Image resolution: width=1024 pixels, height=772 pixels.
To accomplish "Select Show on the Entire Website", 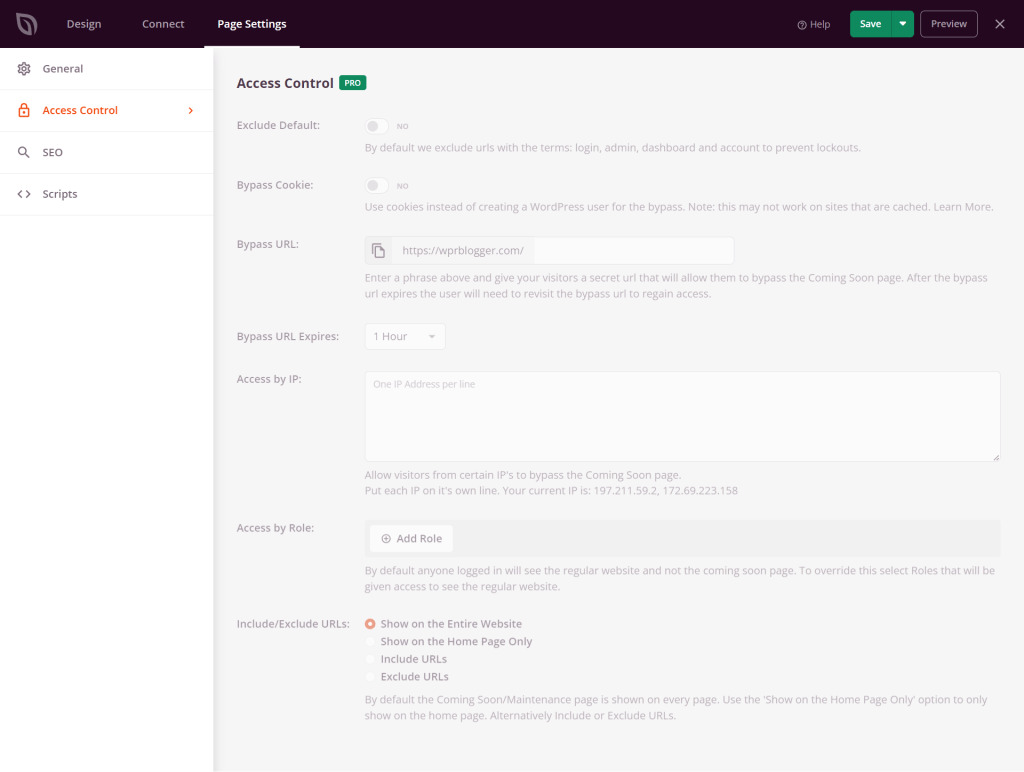I will [370, 624].
